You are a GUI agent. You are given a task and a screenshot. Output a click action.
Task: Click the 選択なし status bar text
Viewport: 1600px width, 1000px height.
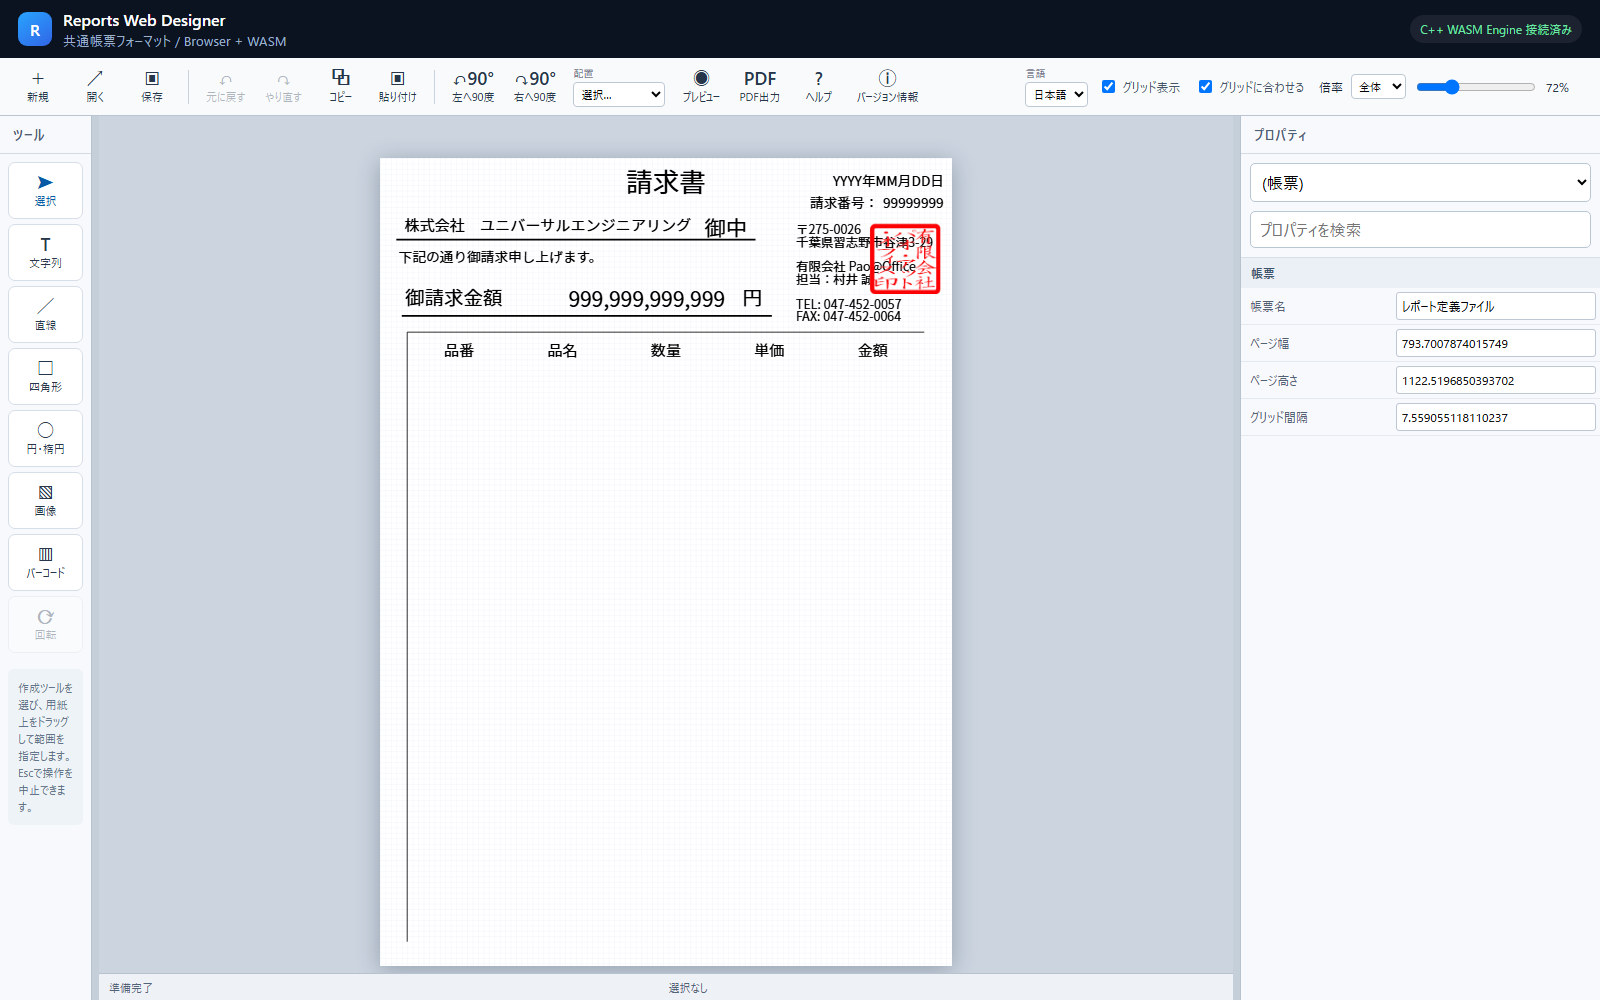[688, 988]
